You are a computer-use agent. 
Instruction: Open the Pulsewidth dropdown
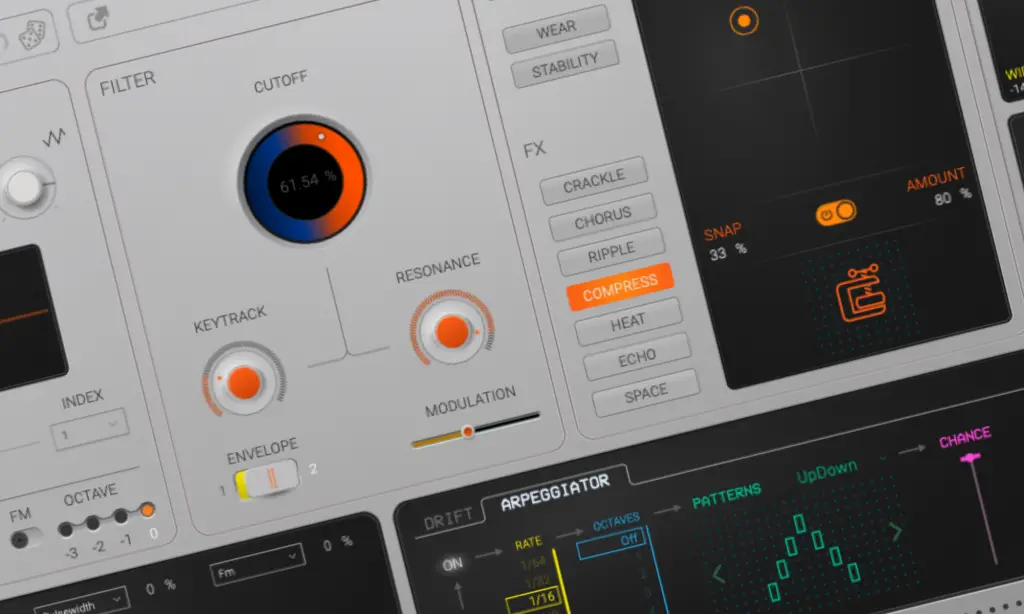tap(81, 604)
